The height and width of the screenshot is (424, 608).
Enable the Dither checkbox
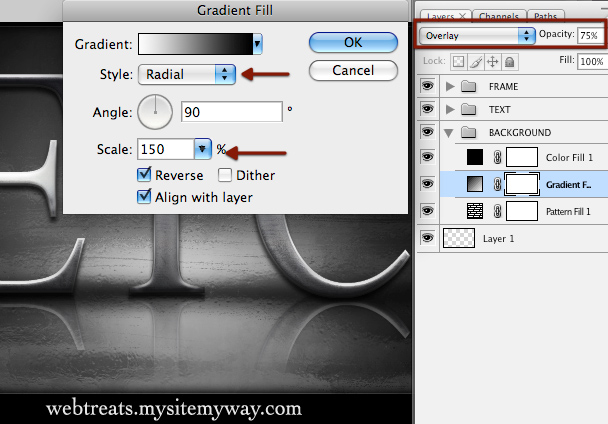pos(225,175)
